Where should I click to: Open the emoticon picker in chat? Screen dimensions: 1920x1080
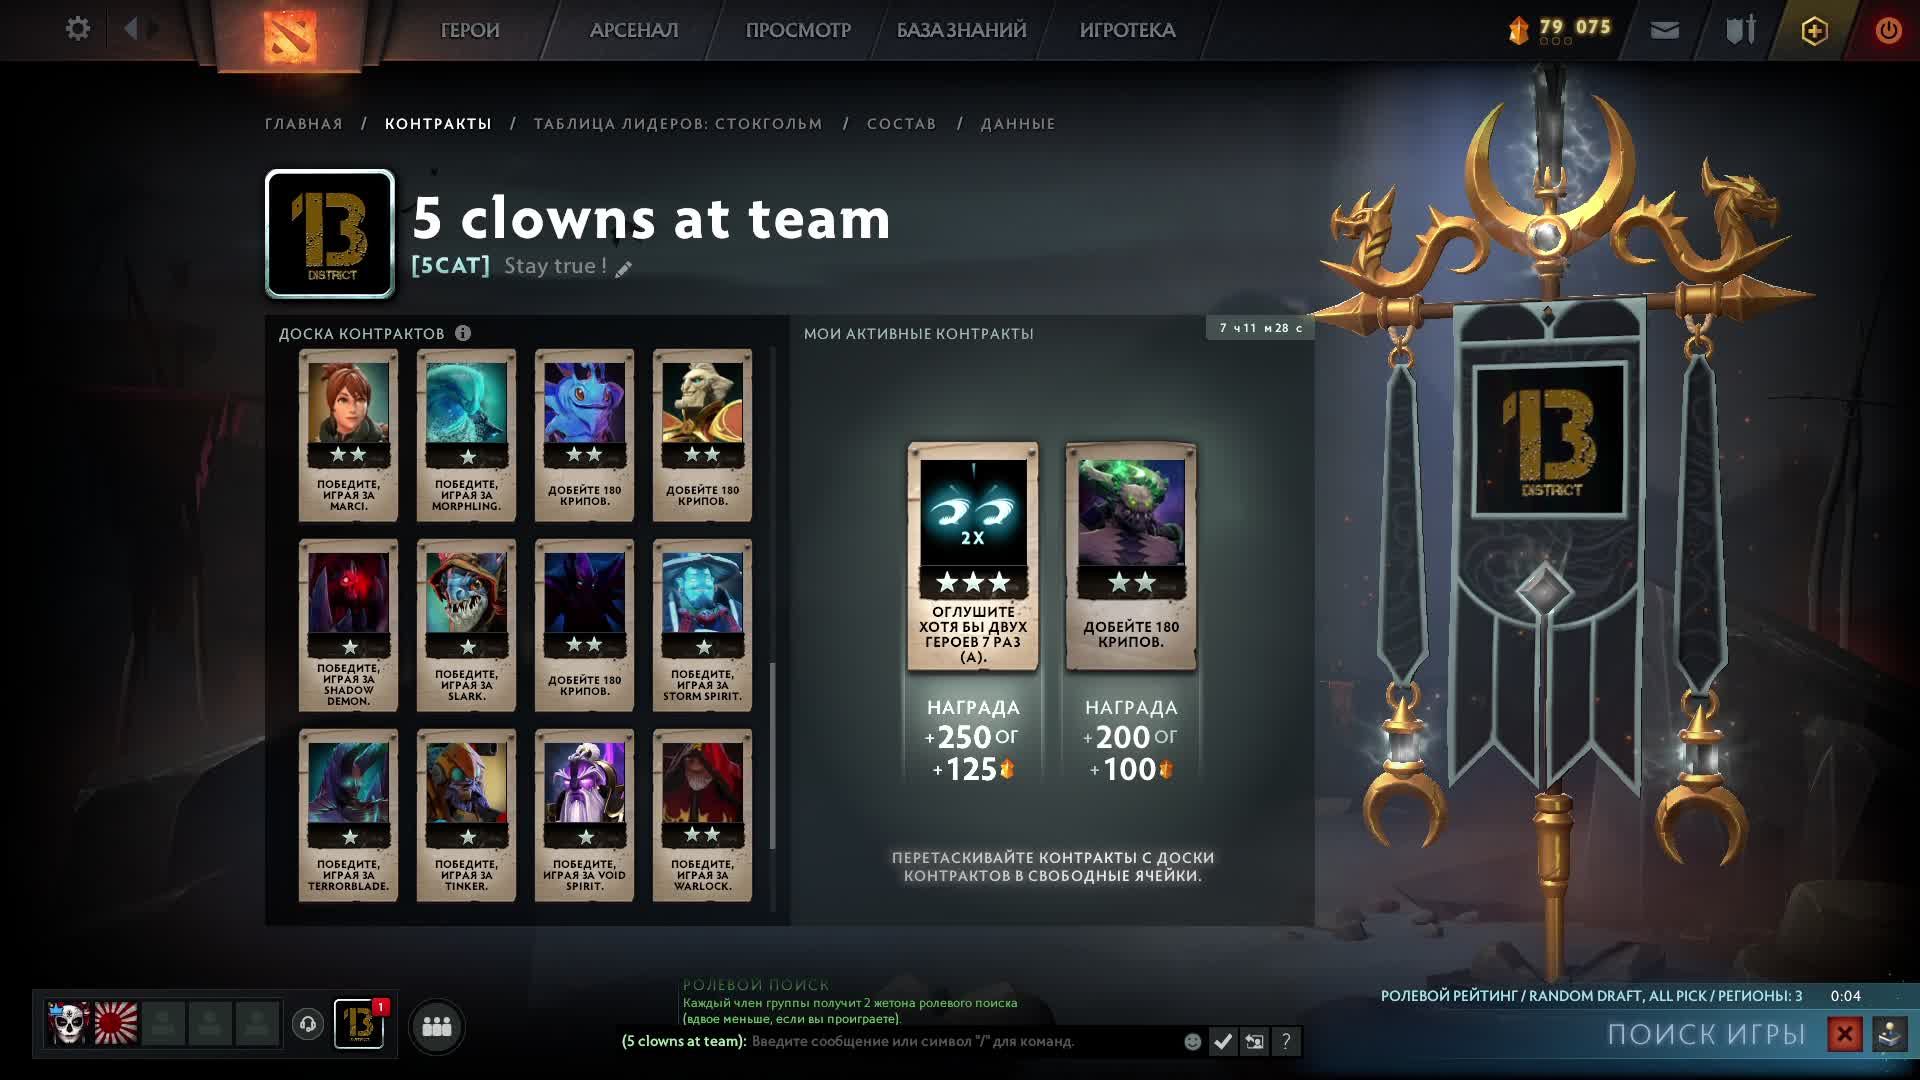coord(1192,1042)
